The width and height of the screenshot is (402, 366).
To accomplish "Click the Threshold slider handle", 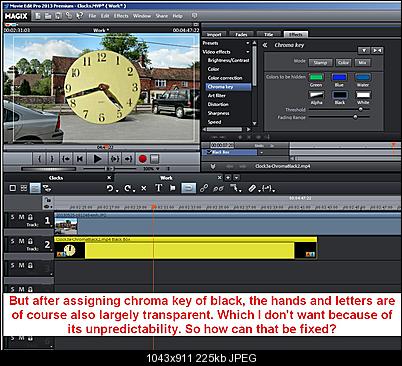I will (360, 109).
